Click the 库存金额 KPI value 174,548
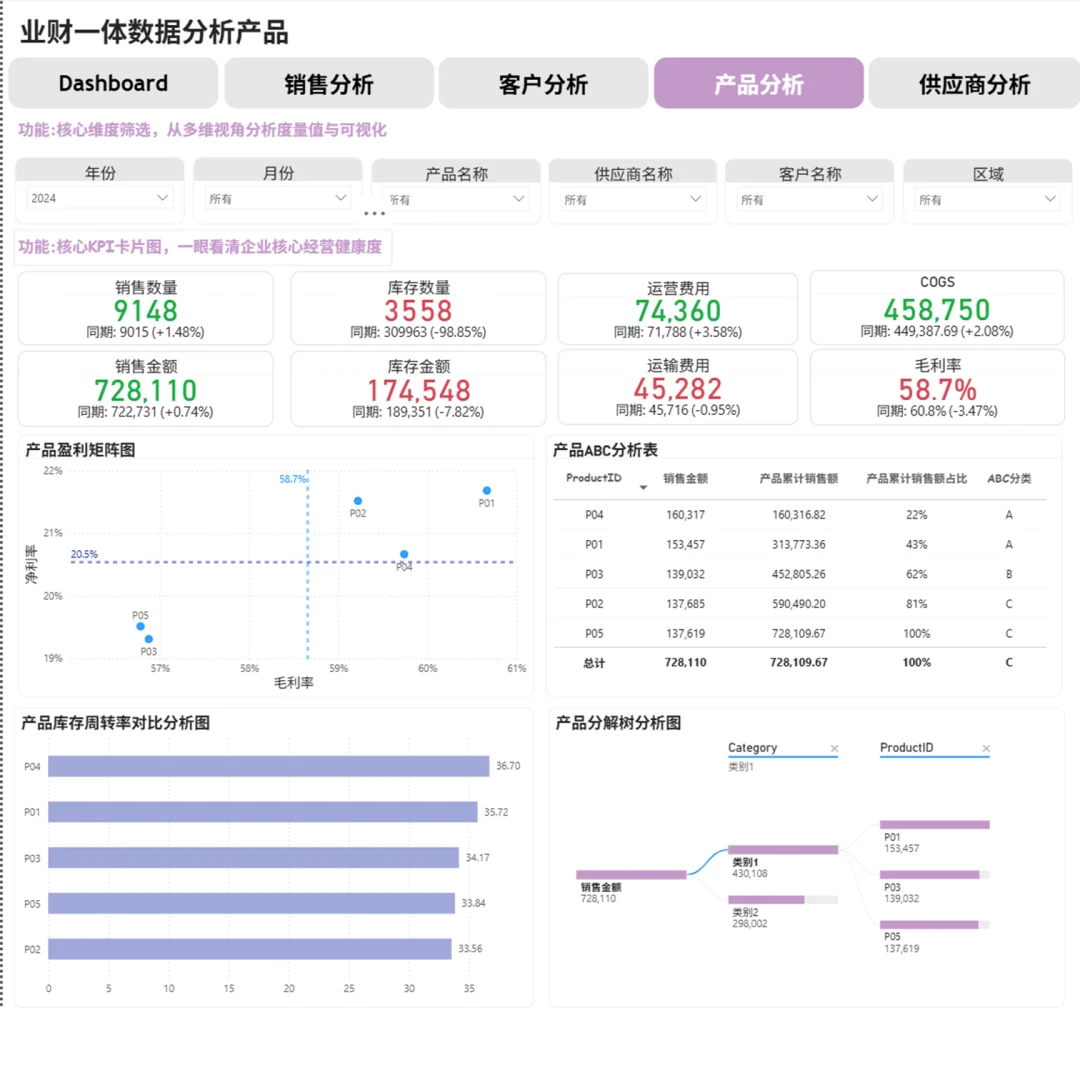 click(x=418, y=391)
